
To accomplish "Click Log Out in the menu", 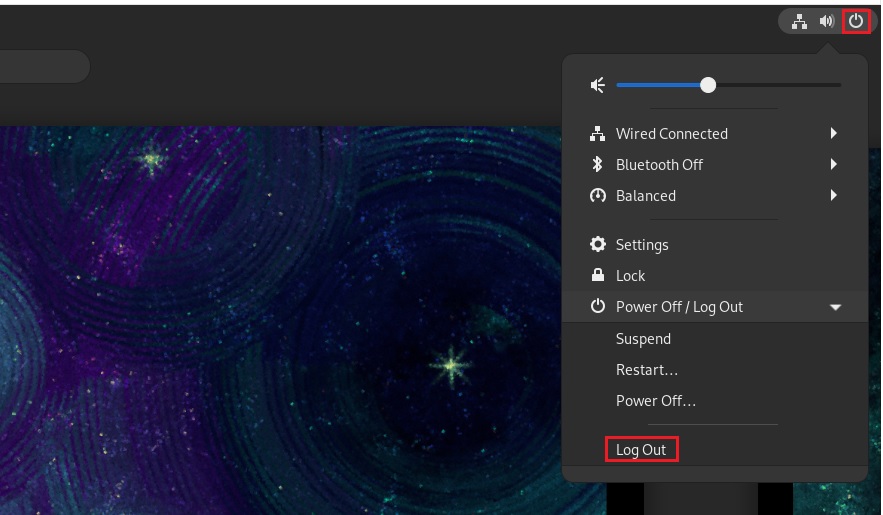I will click(641, 450).
